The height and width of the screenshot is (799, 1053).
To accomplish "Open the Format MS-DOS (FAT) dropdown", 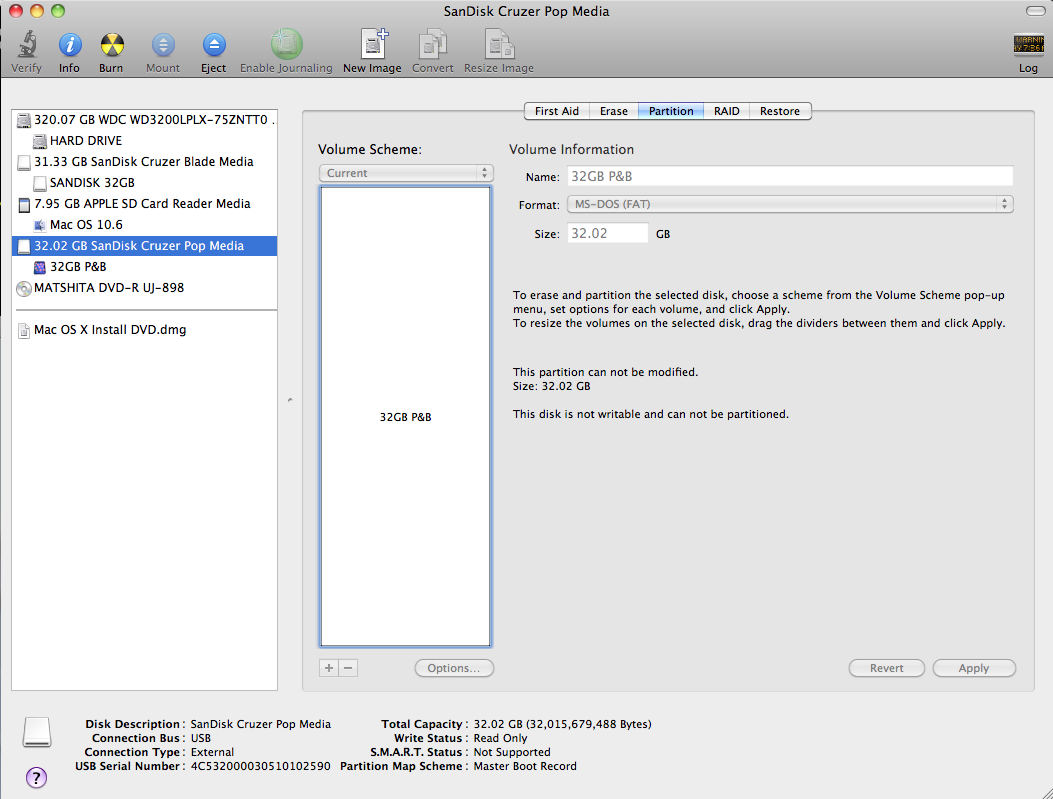I will (x=790, y=204).
